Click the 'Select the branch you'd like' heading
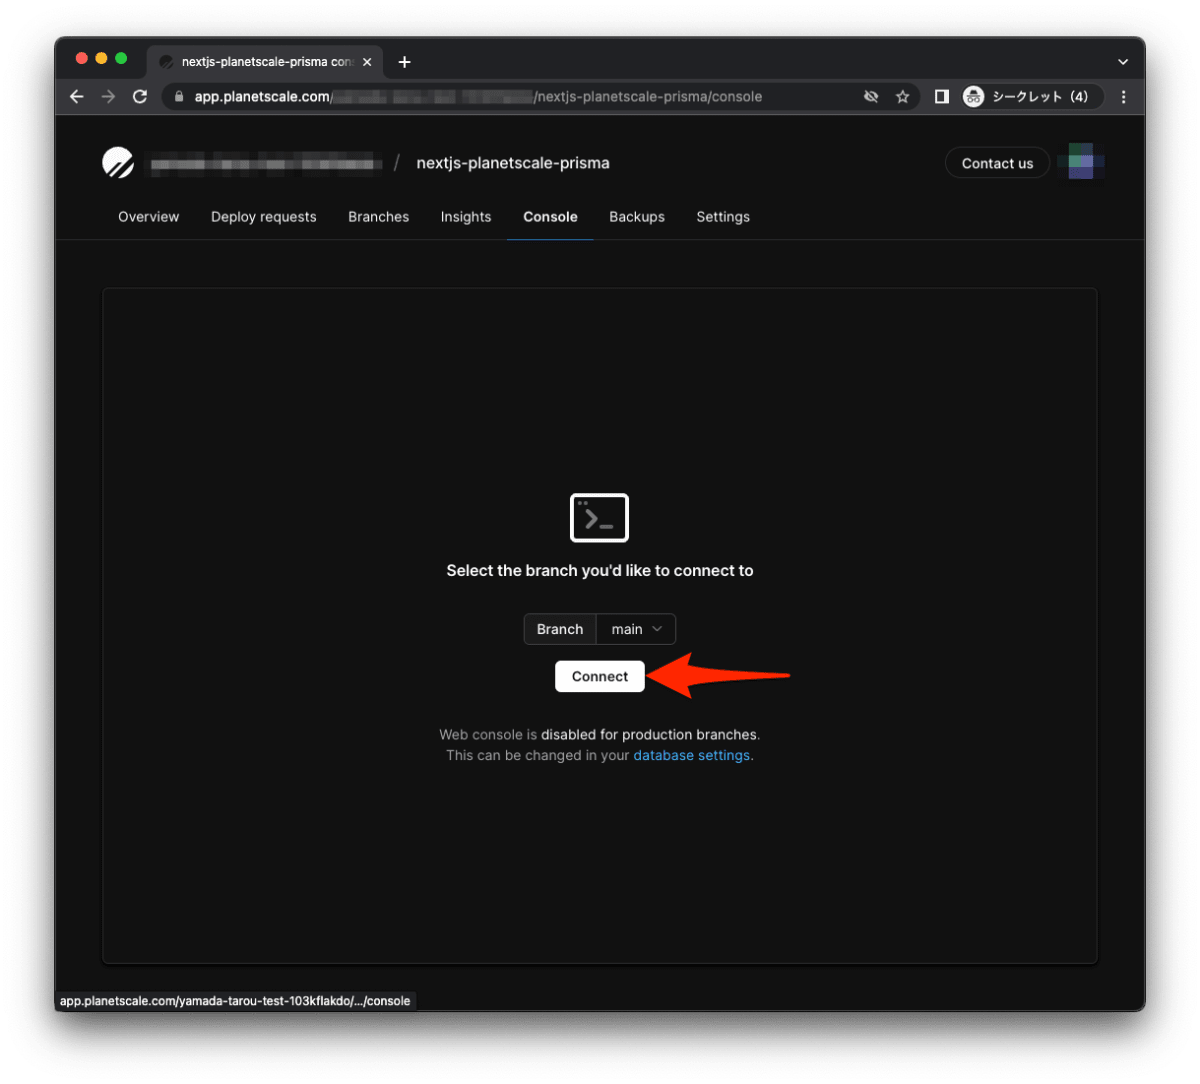Screen dimensions: 1200x1084 [600, 570]
